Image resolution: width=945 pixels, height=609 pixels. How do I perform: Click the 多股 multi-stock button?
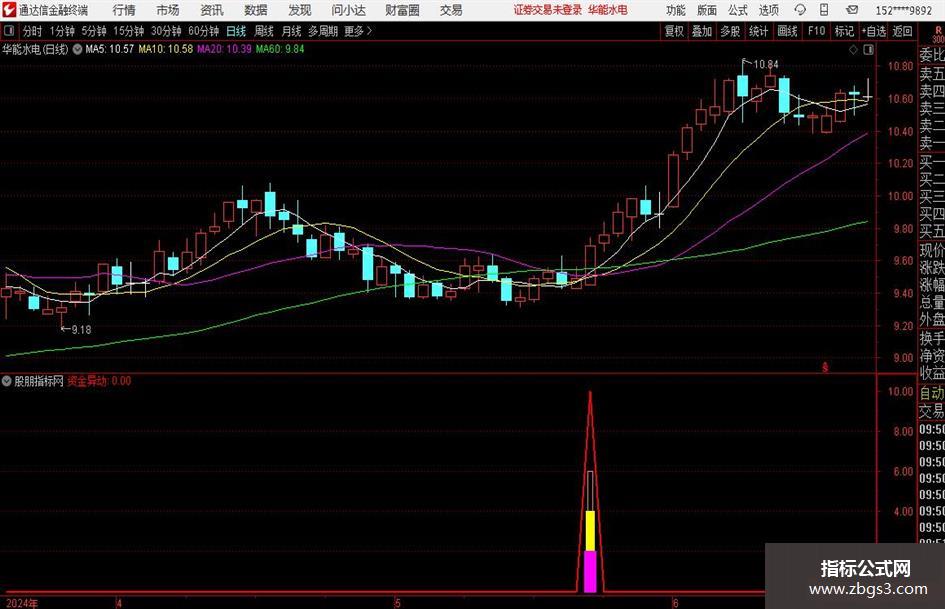click(x=730, y=31)
